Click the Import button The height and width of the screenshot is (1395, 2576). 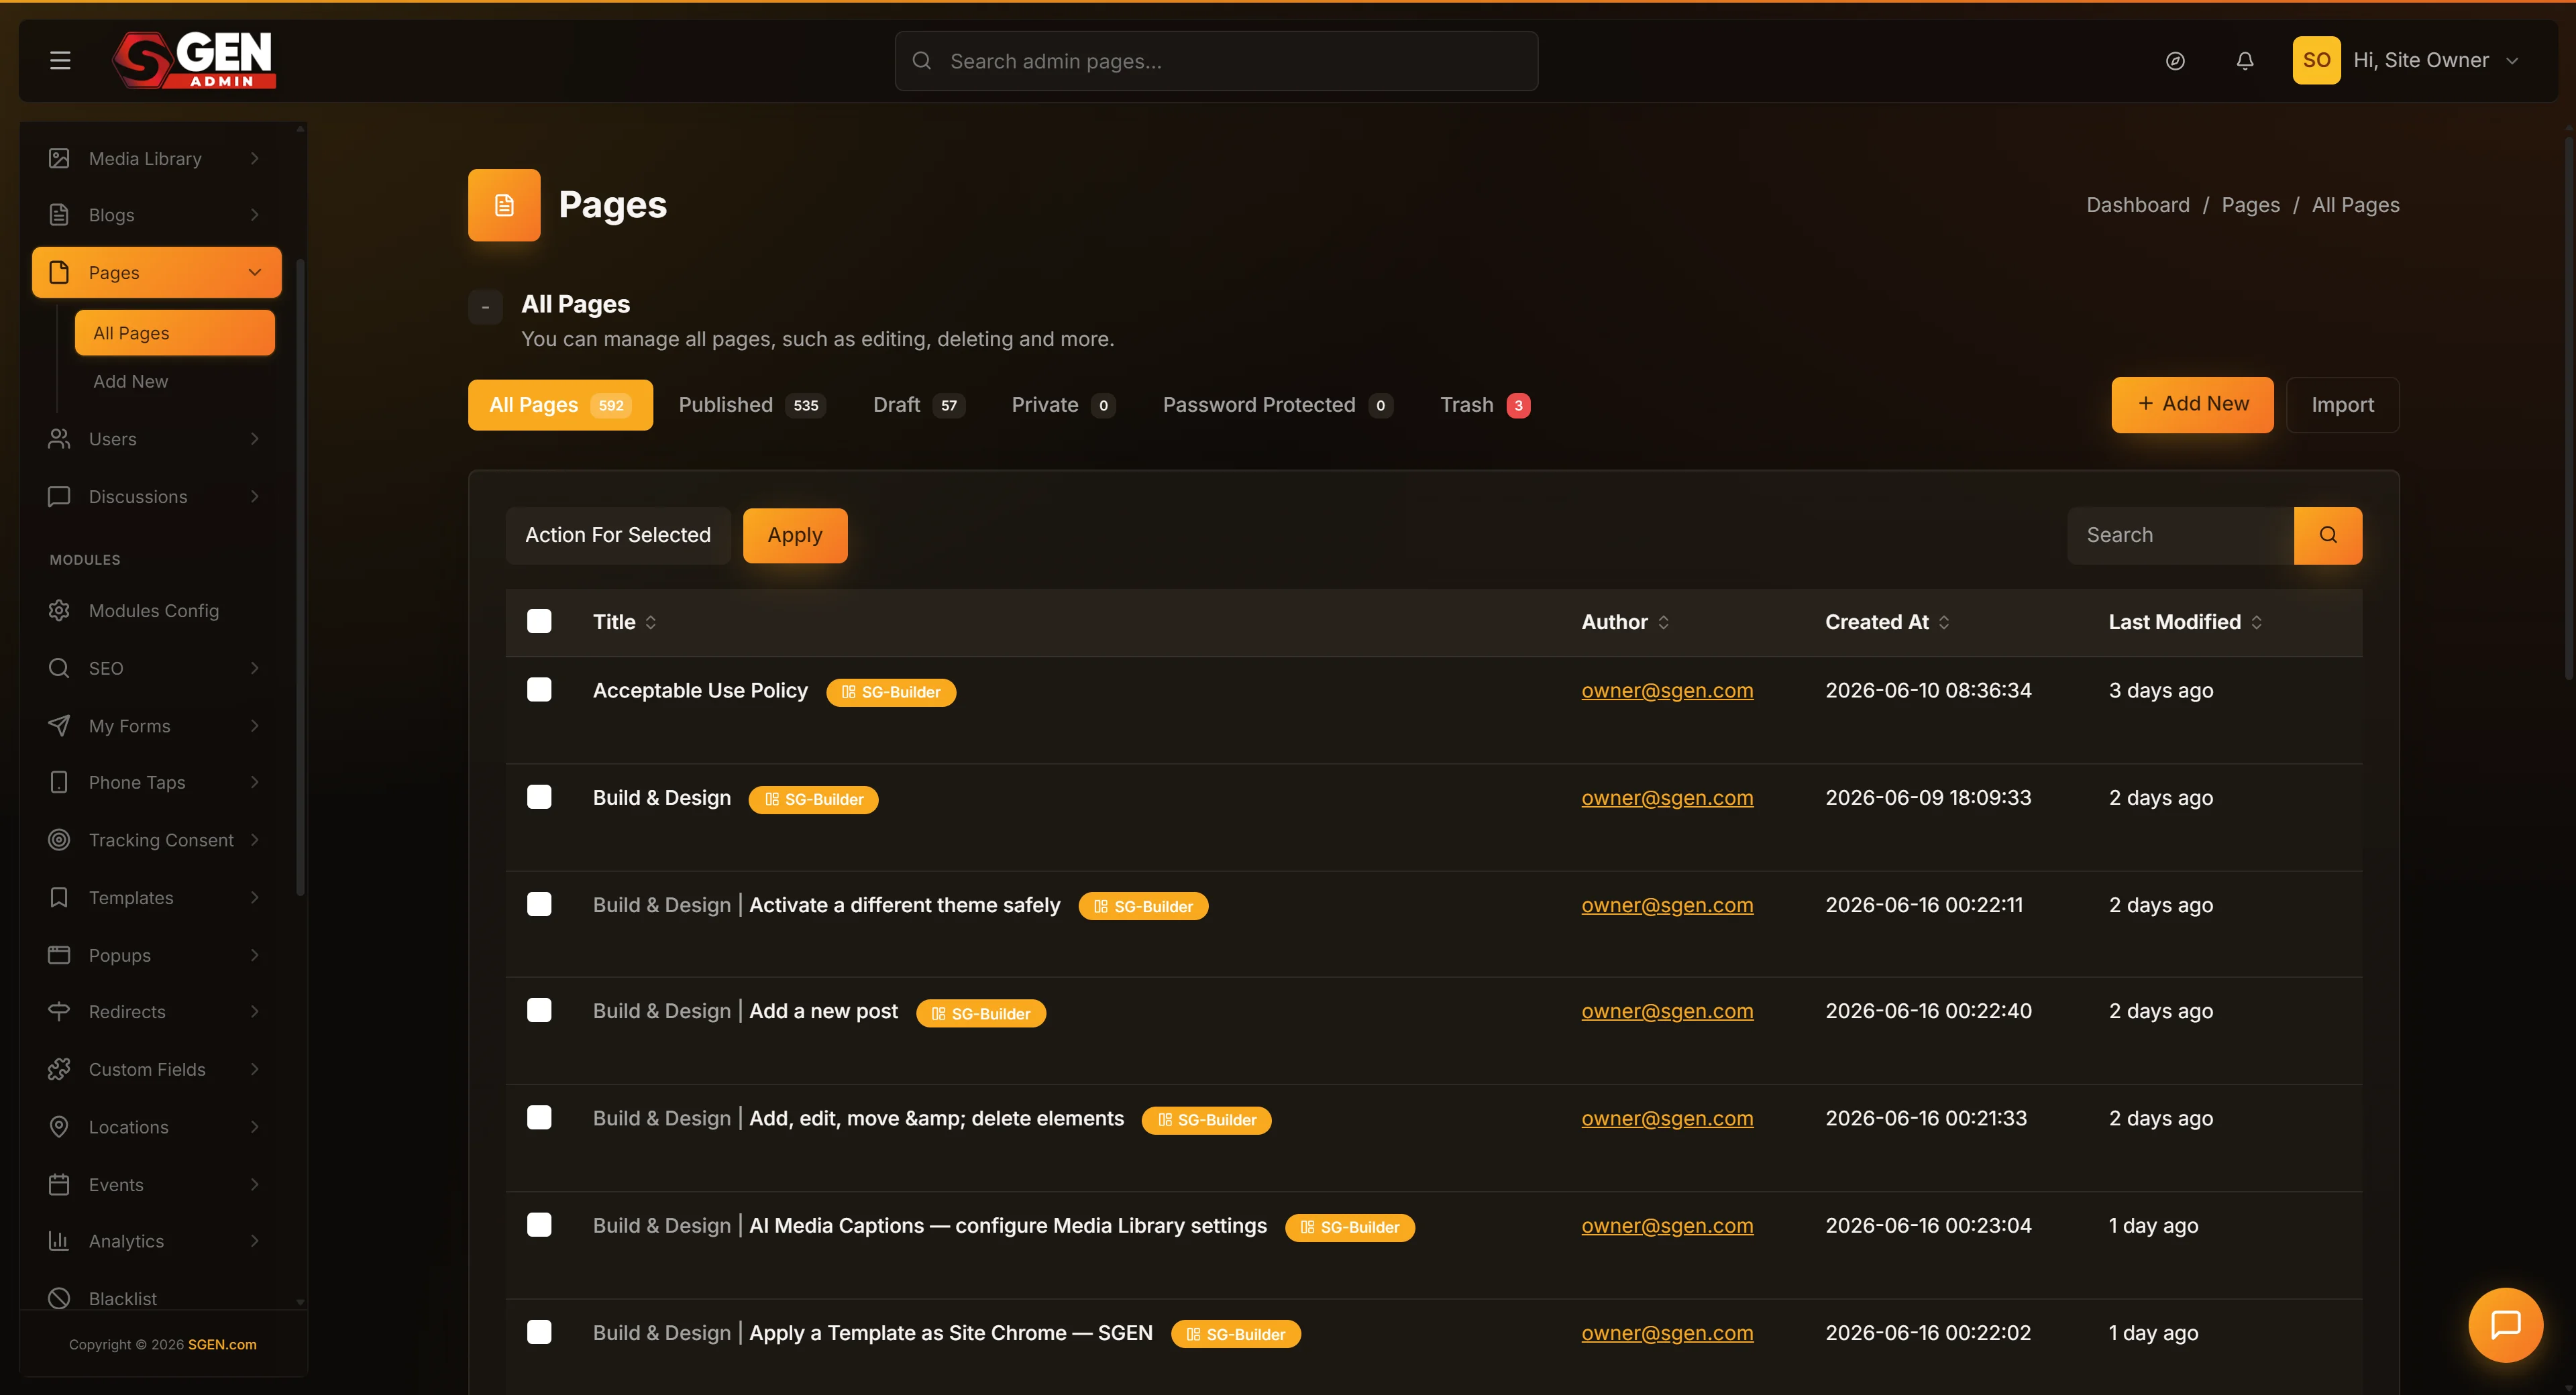pyautogui.click(x=2342, y=405)
